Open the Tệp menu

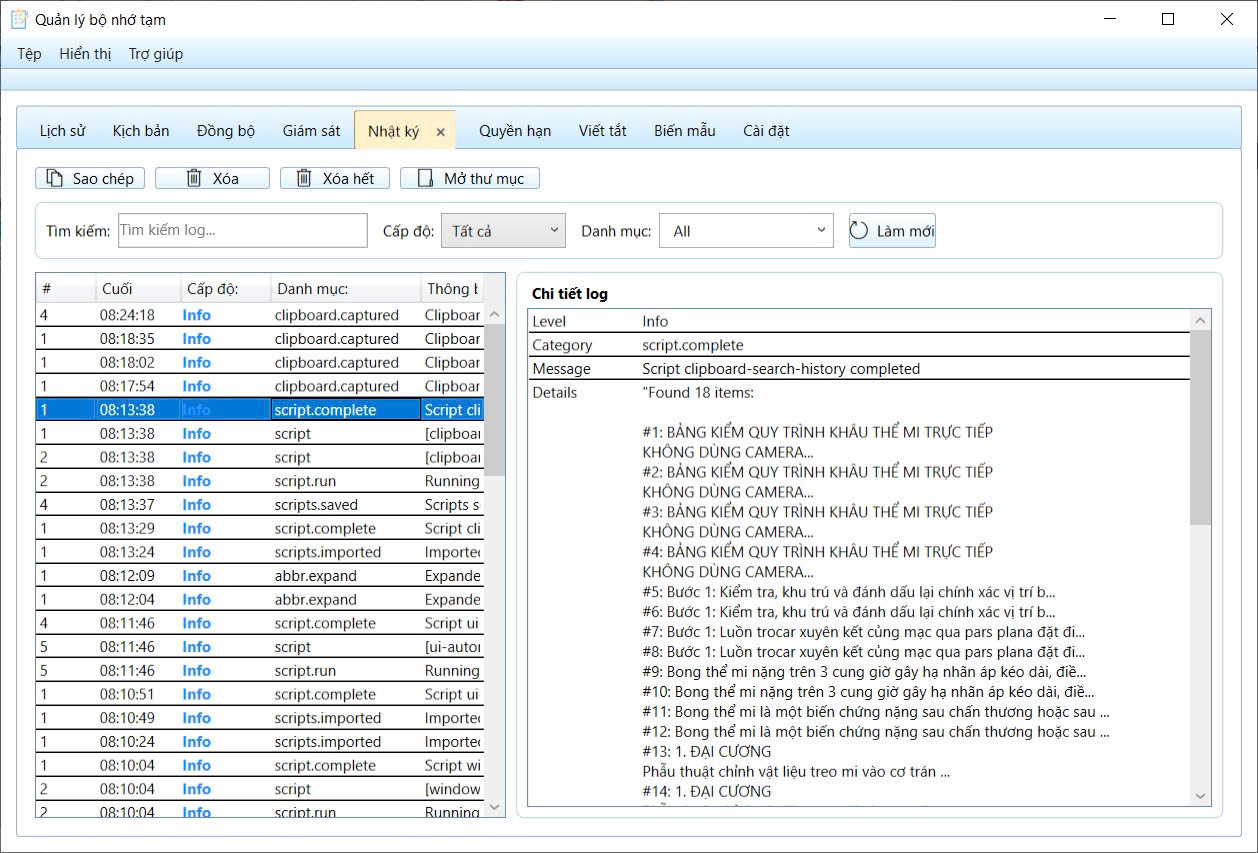(29, 54)
